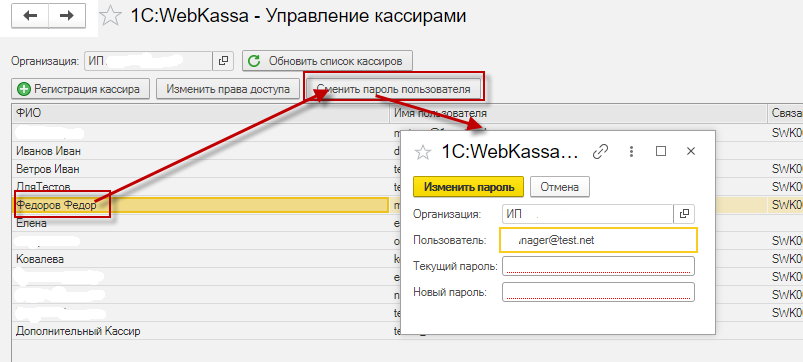Select row Елена
The image size is (803, 362).
point(200,223)
